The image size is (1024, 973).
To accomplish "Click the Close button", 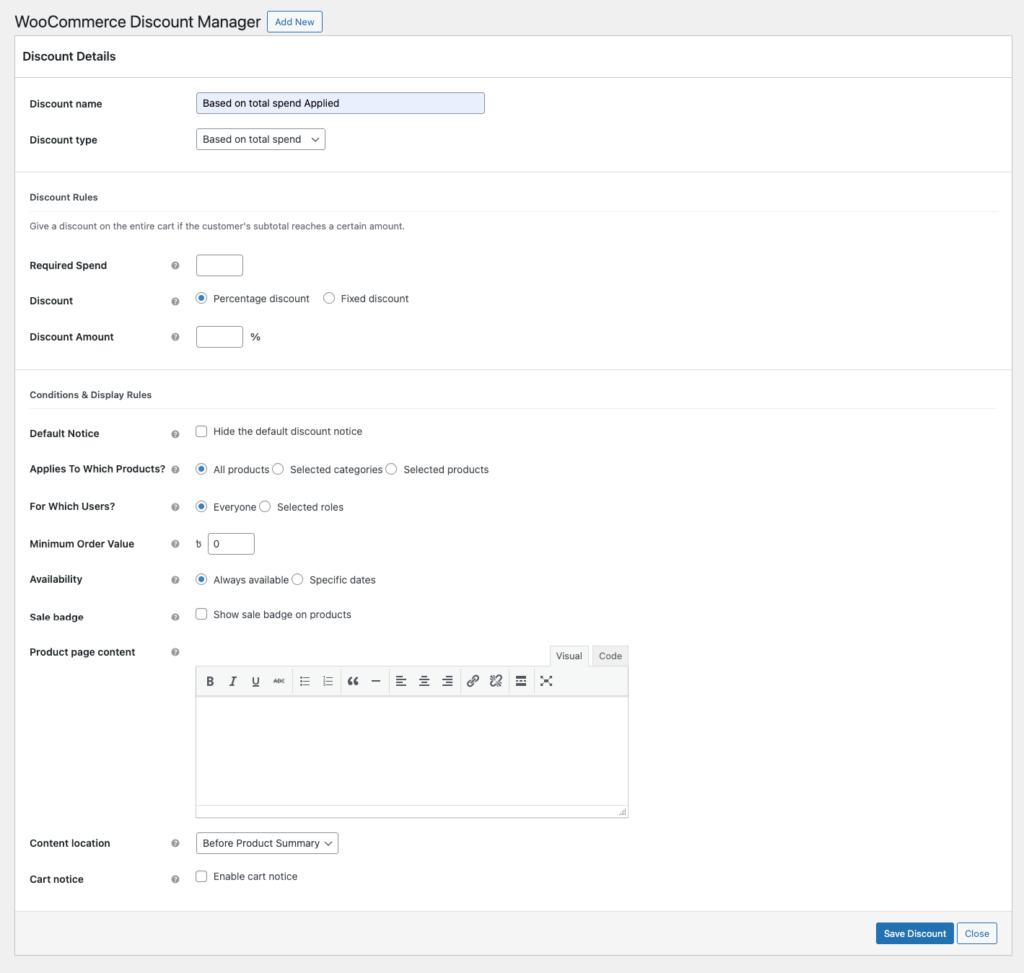I will coord(976,933).
